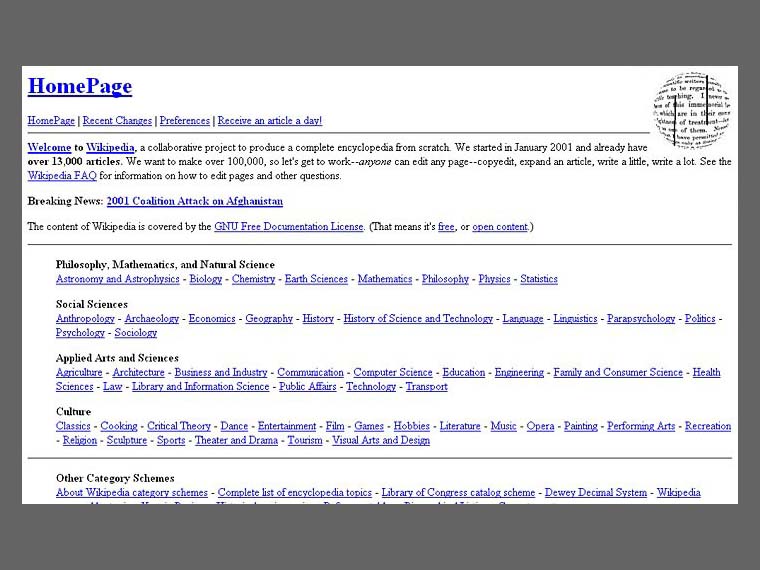Open the Agriculture topic

79,373
